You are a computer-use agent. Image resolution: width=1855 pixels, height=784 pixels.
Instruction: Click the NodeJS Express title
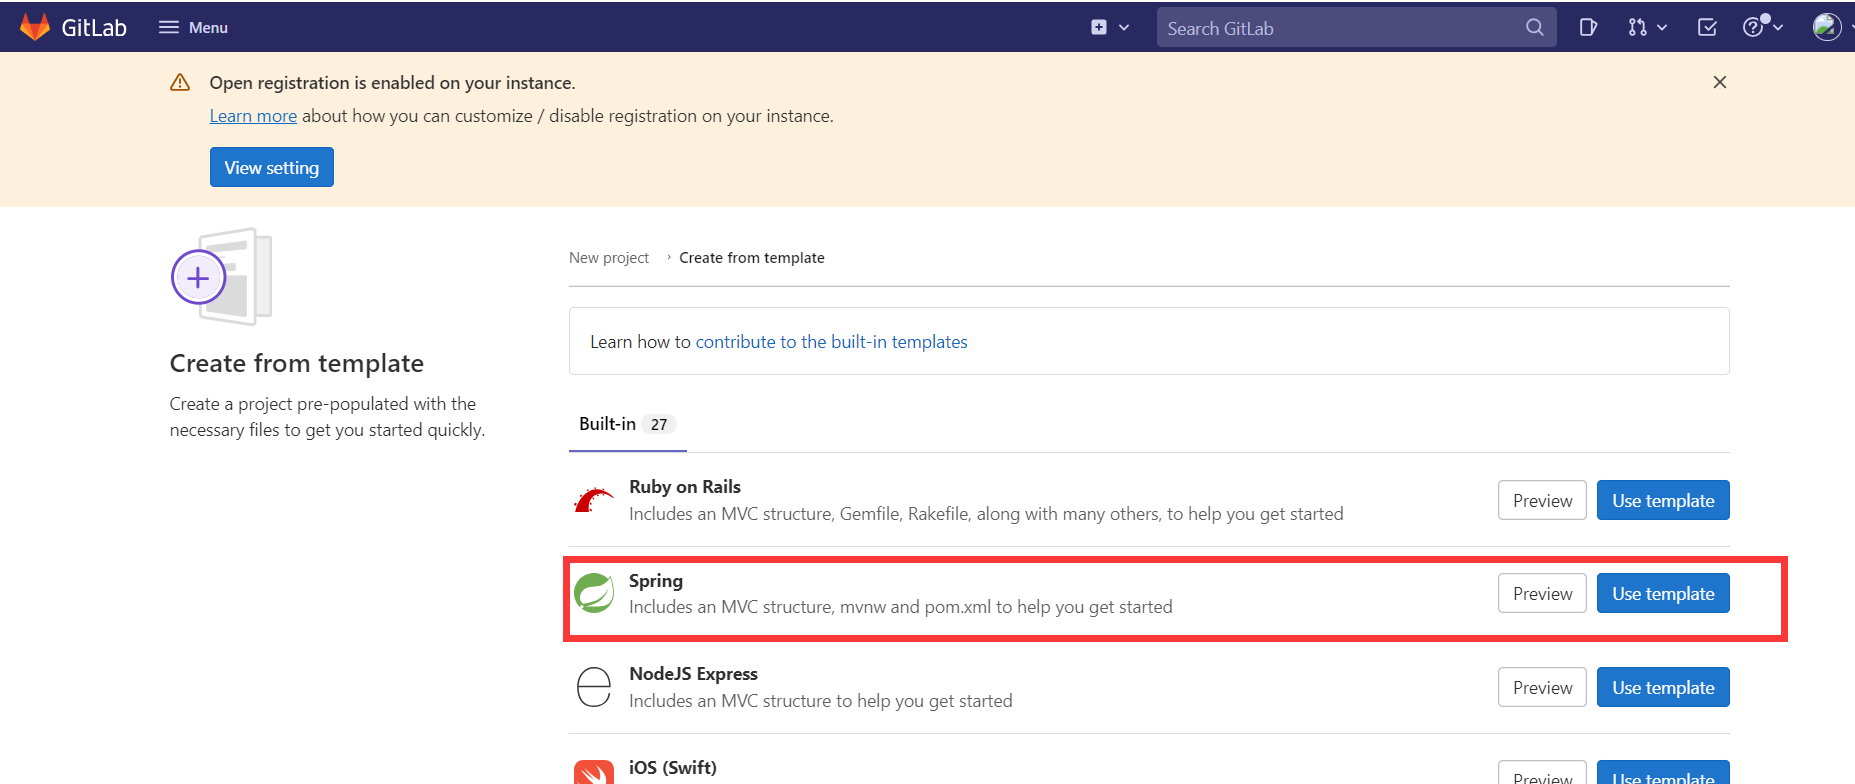click(693, 674)
